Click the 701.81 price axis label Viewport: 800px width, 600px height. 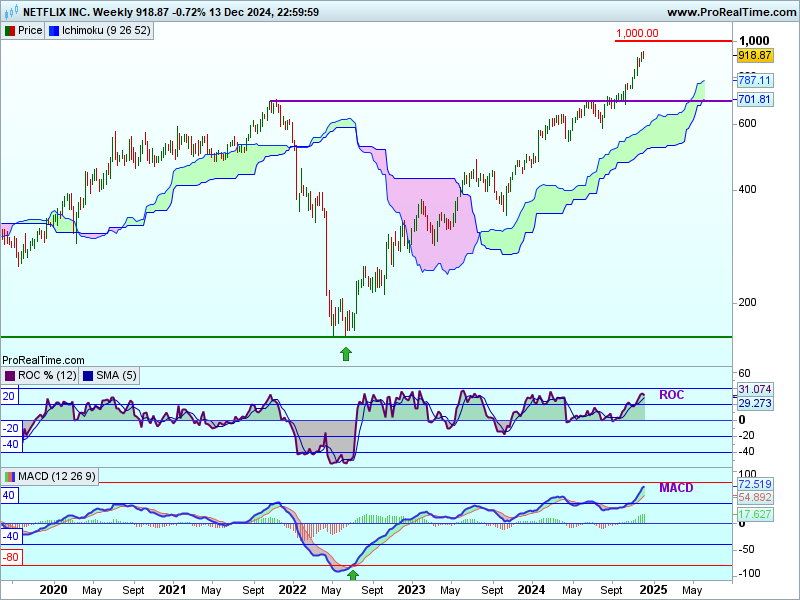(754, 99)
